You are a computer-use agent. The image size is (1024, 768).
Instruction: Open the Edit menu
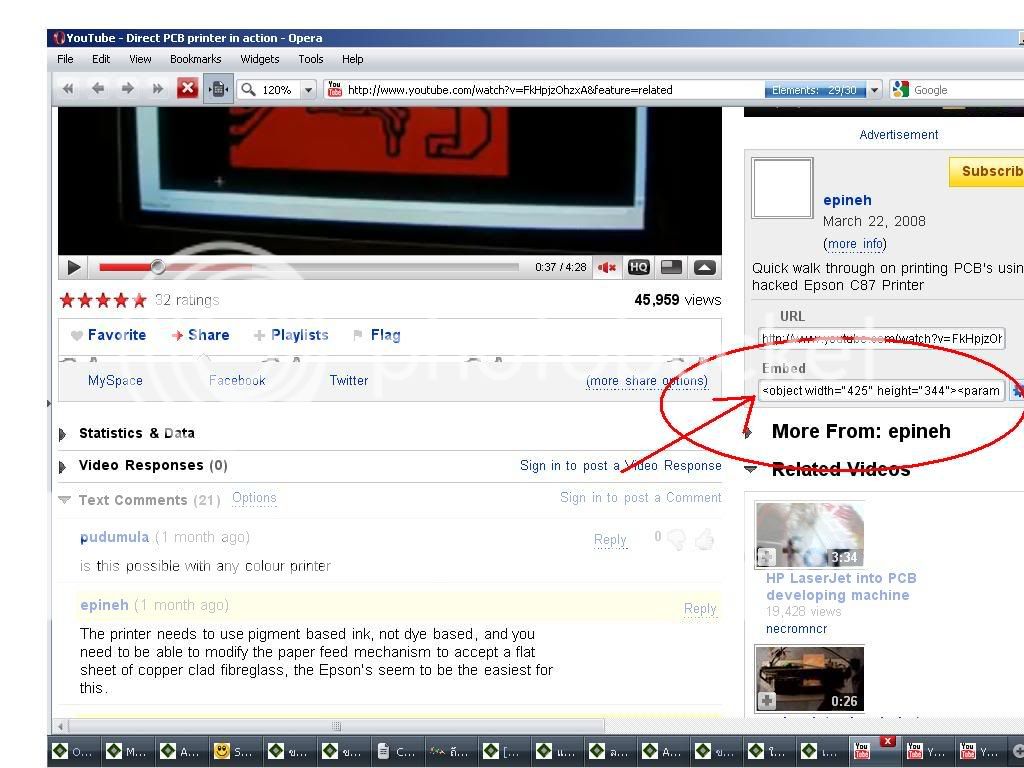tap(101, 59)
